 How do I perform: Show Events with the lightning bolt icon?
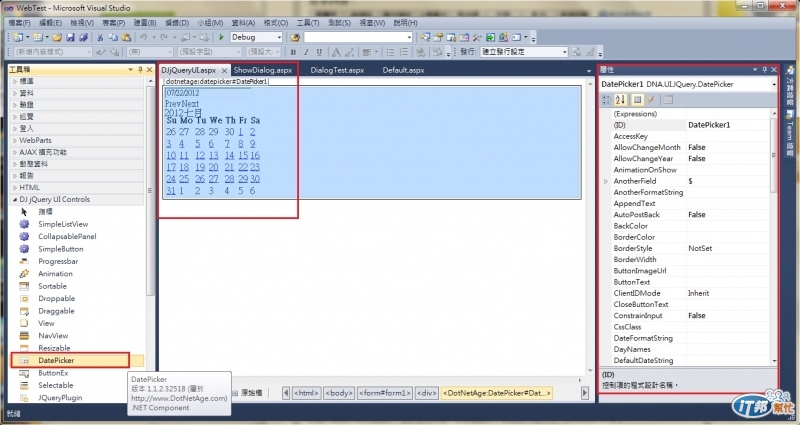click(651, 100)
